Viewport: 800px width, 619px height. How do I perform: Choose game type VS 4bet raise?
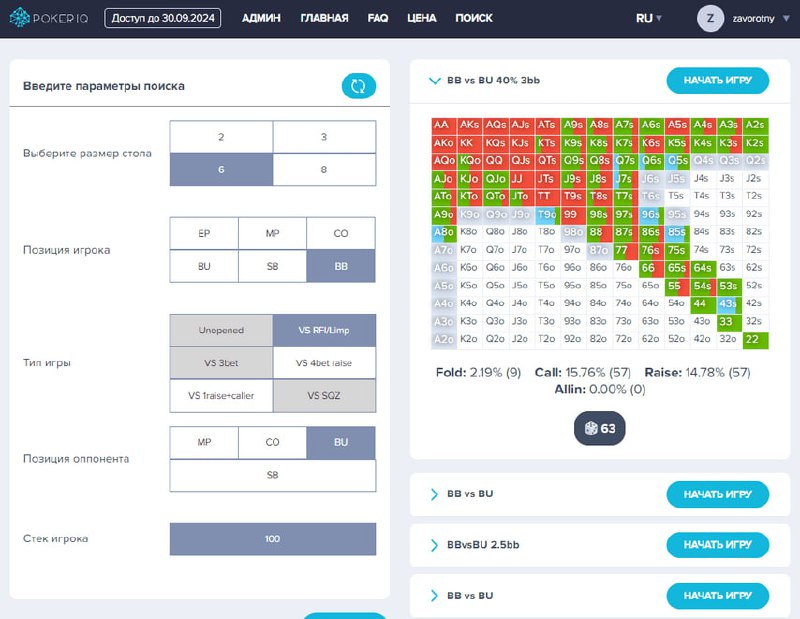324,363
